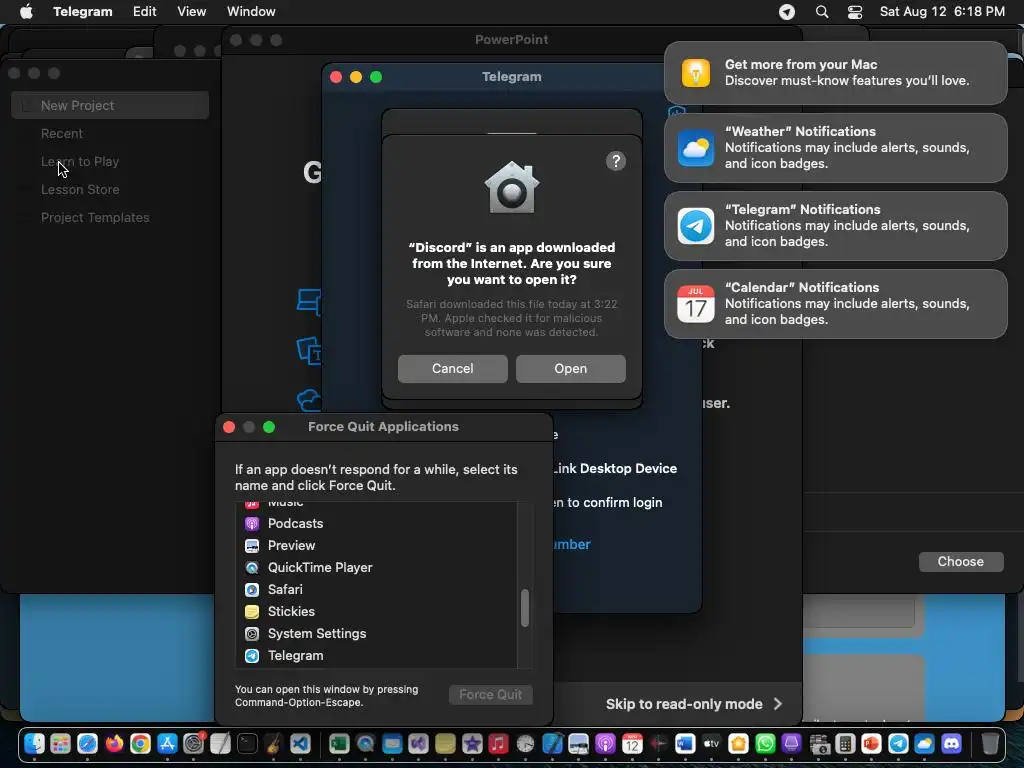Open Podcasts from the Dock

click(605, 743)
